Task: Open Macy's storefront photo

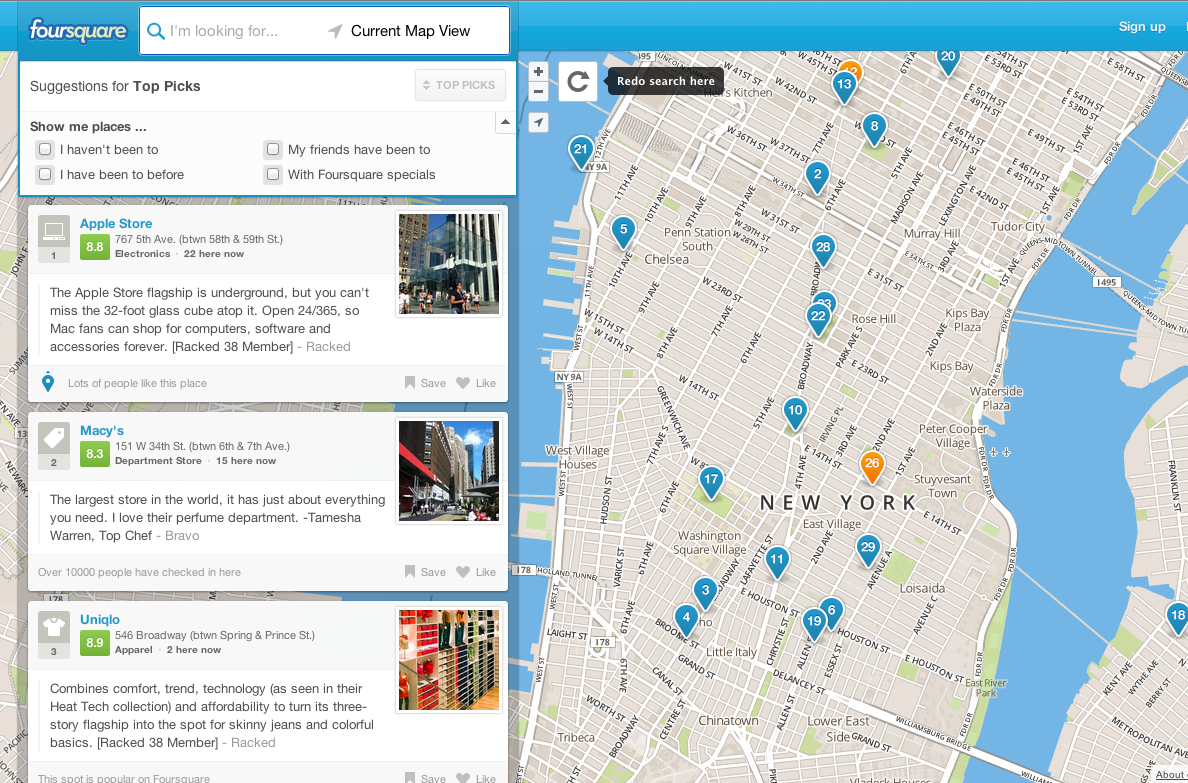Action: [449, 471]
